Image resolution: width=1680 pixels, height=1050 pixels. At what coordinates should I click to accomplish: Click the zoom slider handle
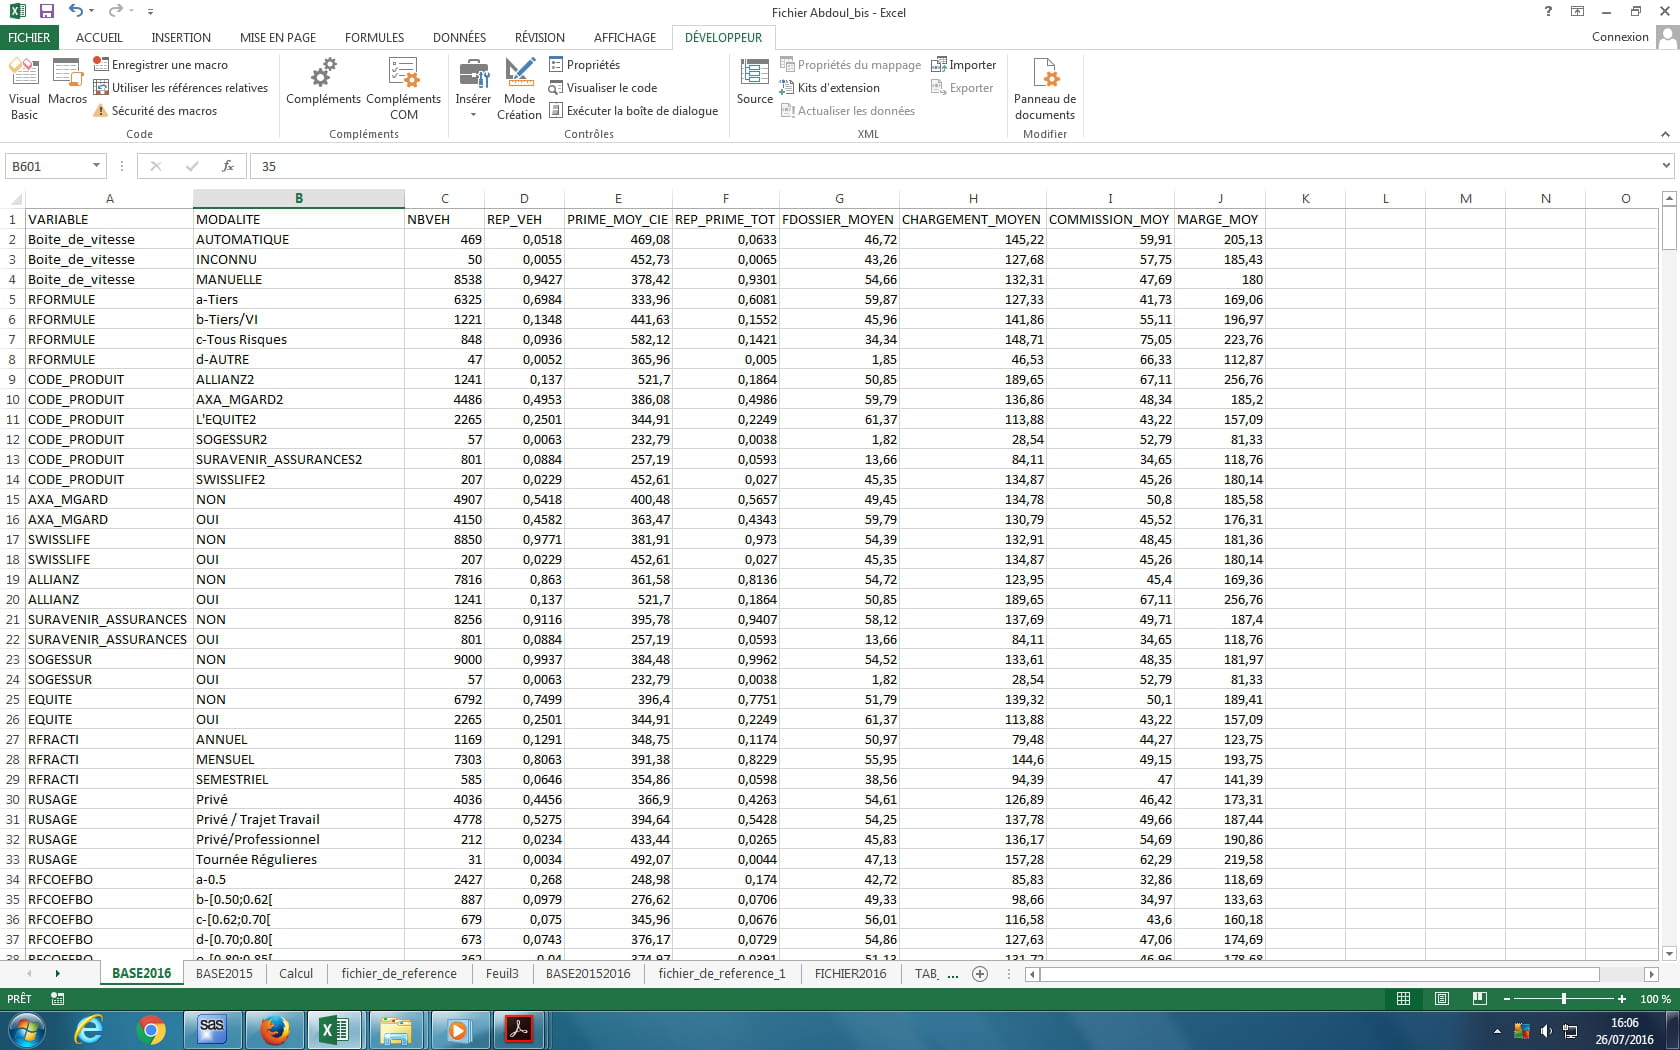(x=1564, y=998)
